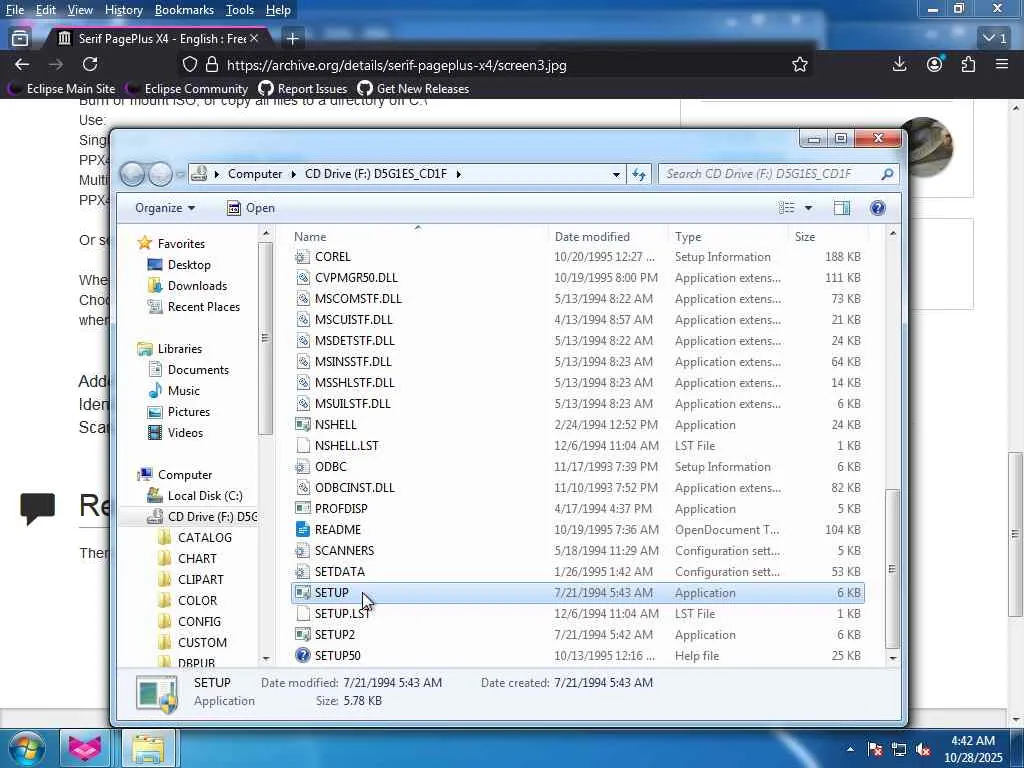This screenshot has height=768, width=1024.
Task: Select the COREL setup information file
Action: point(578,257)
